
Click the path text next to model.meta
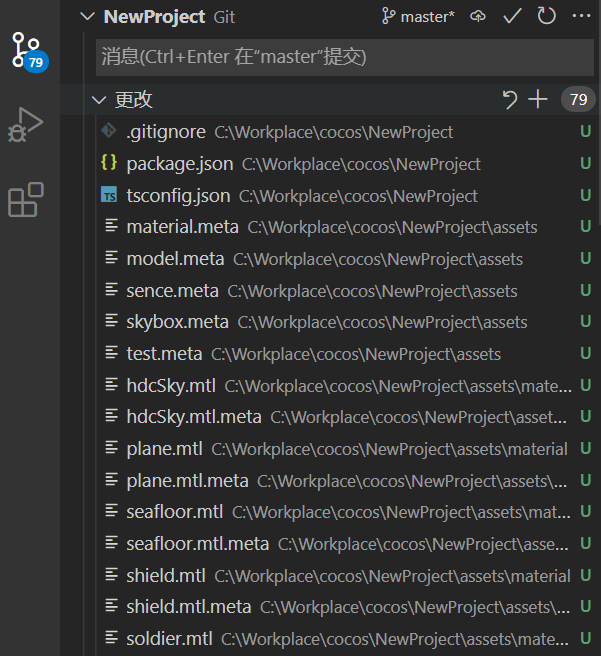pyautogui.click(x=378, y=259)
